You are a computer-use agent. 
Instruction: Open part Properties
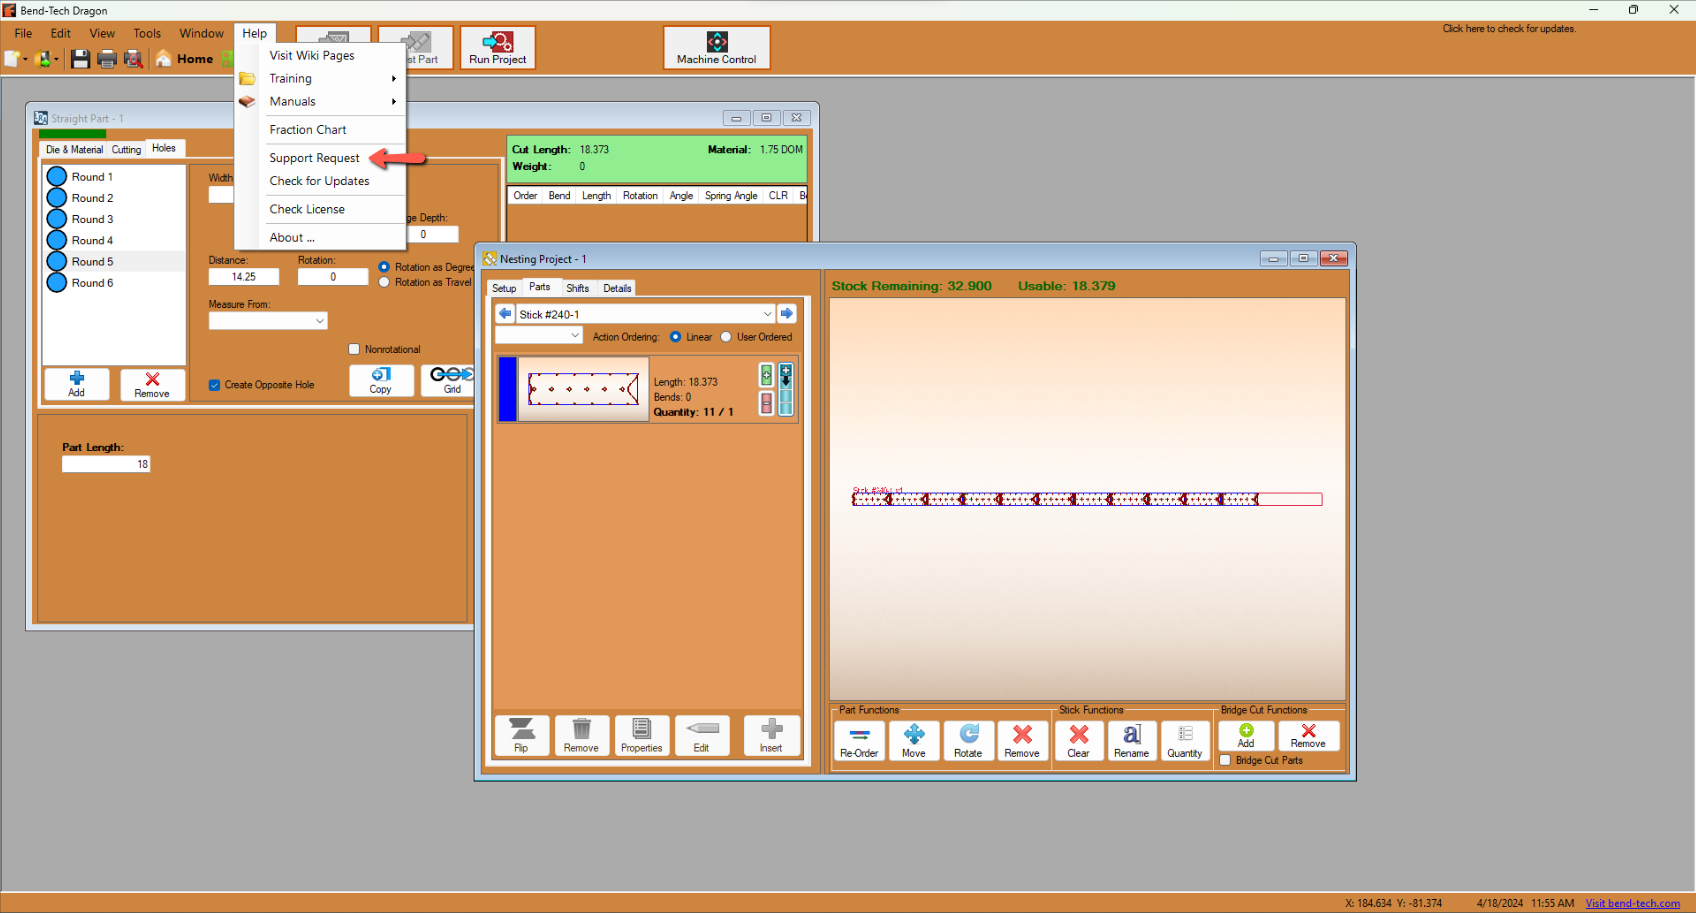[642, 736]
